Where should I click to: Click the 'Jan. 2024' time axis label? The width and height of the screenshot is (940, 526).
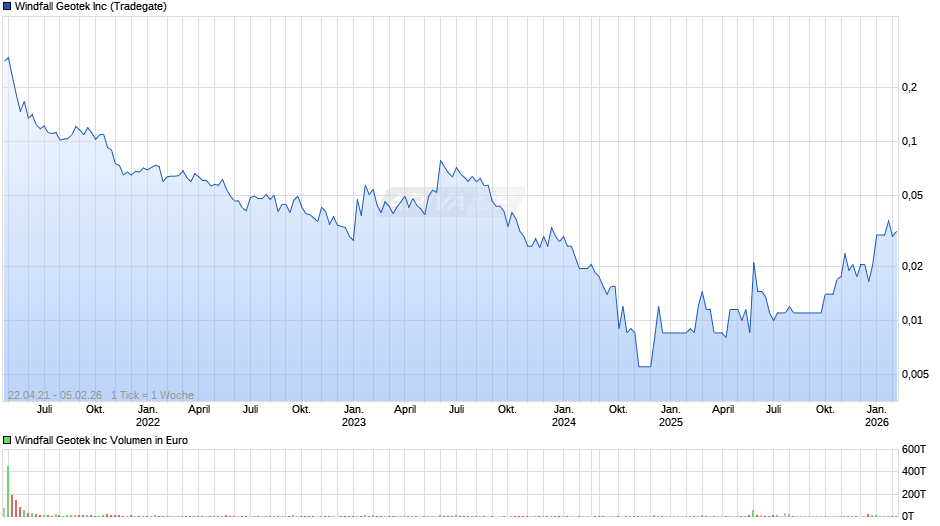pos(564,416)
